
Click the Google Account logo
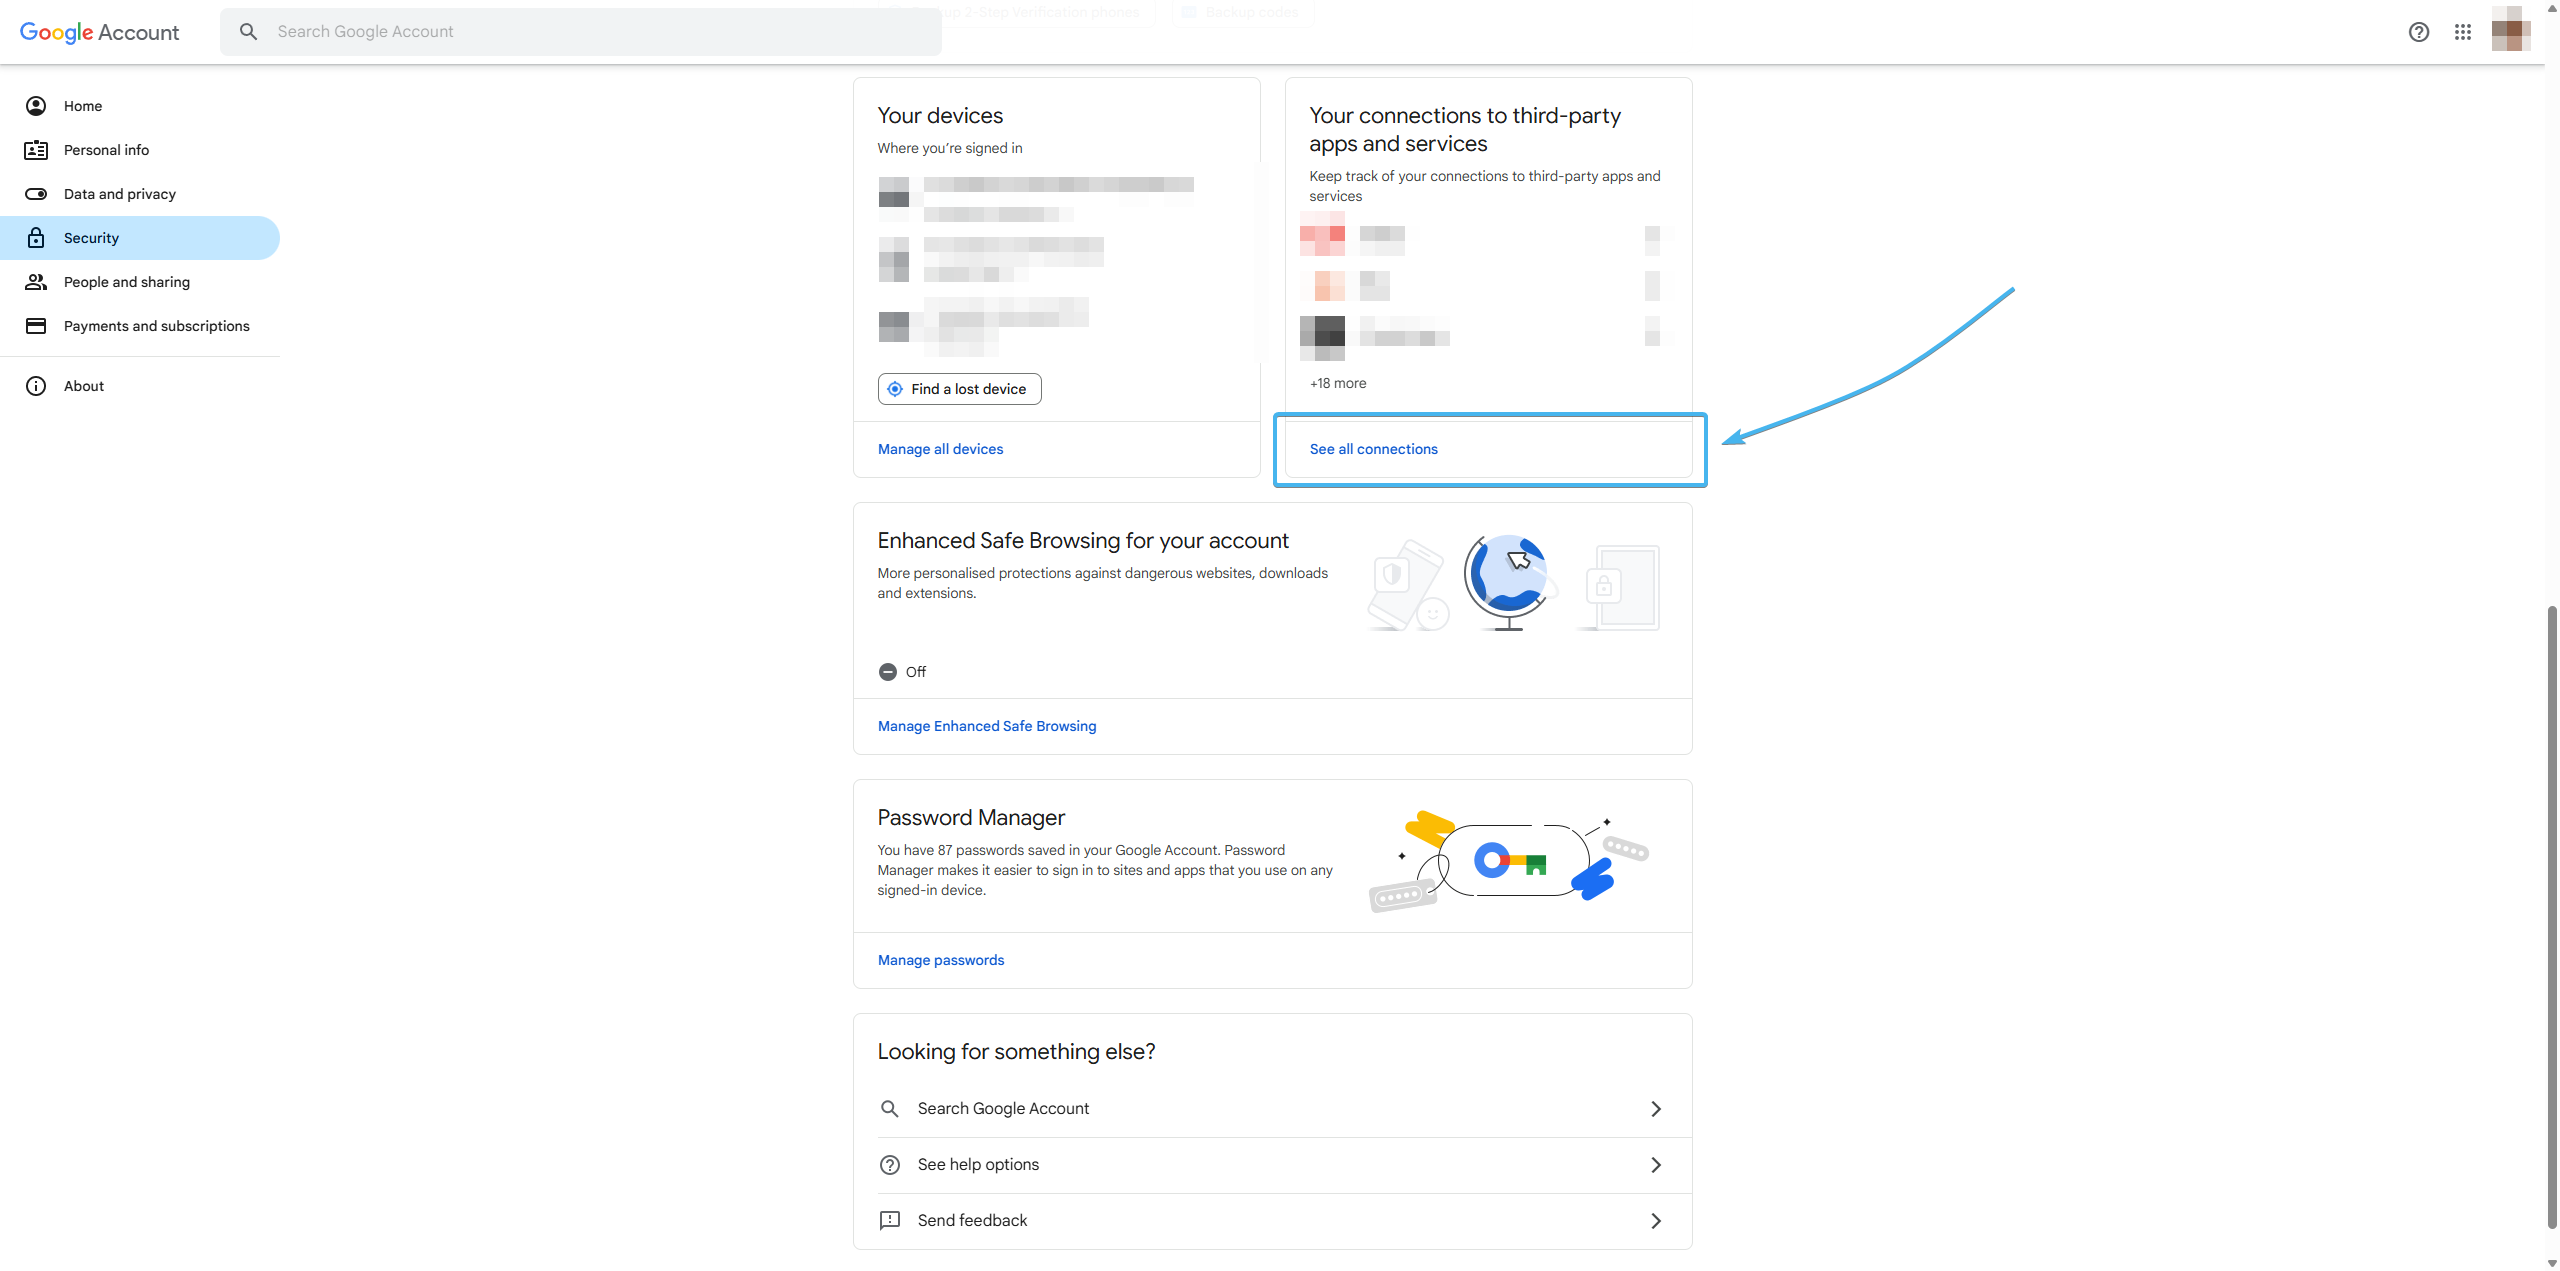99,32
